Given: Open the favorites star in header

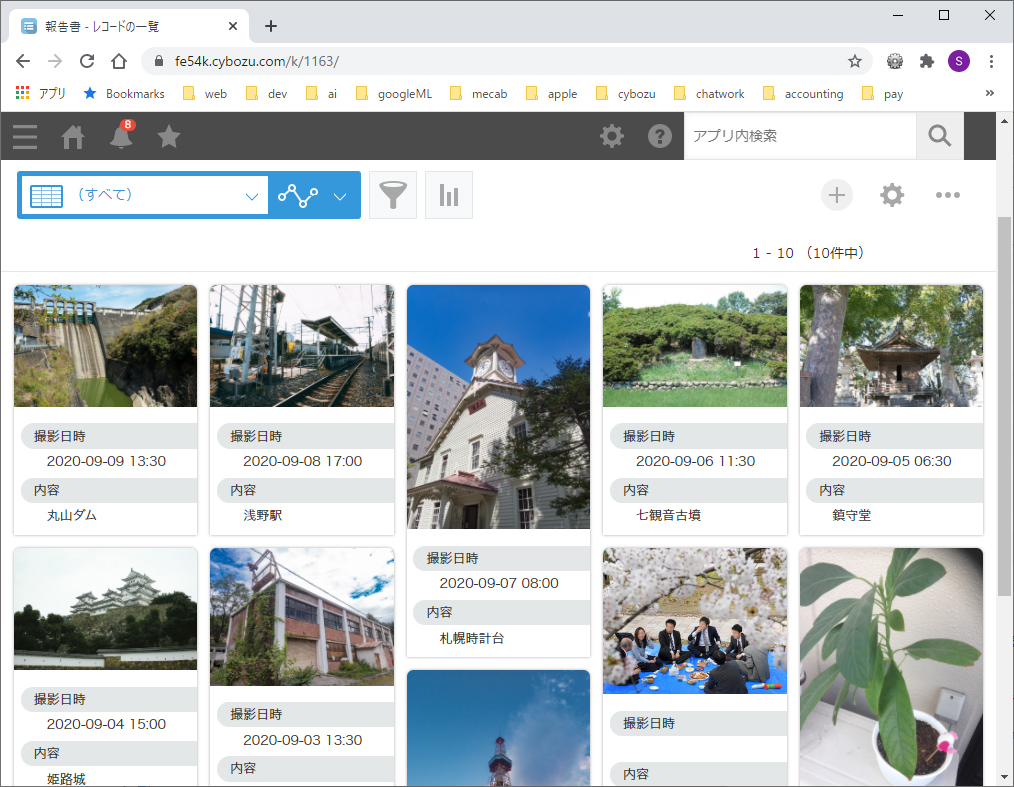Looking at the screenshot, I should (x=169, y=137).
